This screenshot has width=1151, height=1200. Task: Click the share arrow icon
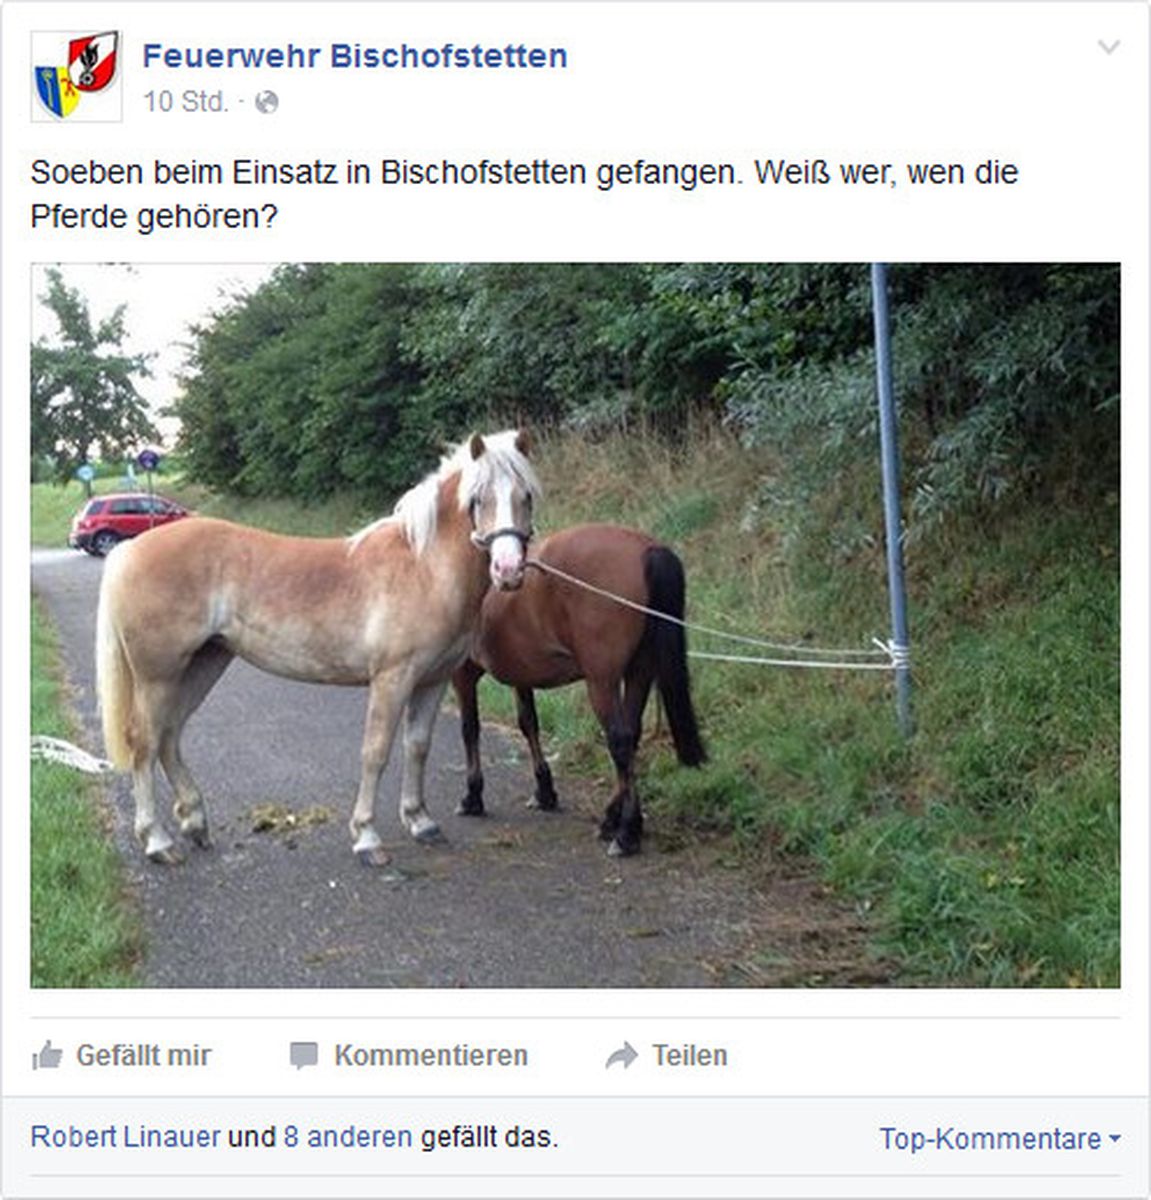click(621, 1055)
